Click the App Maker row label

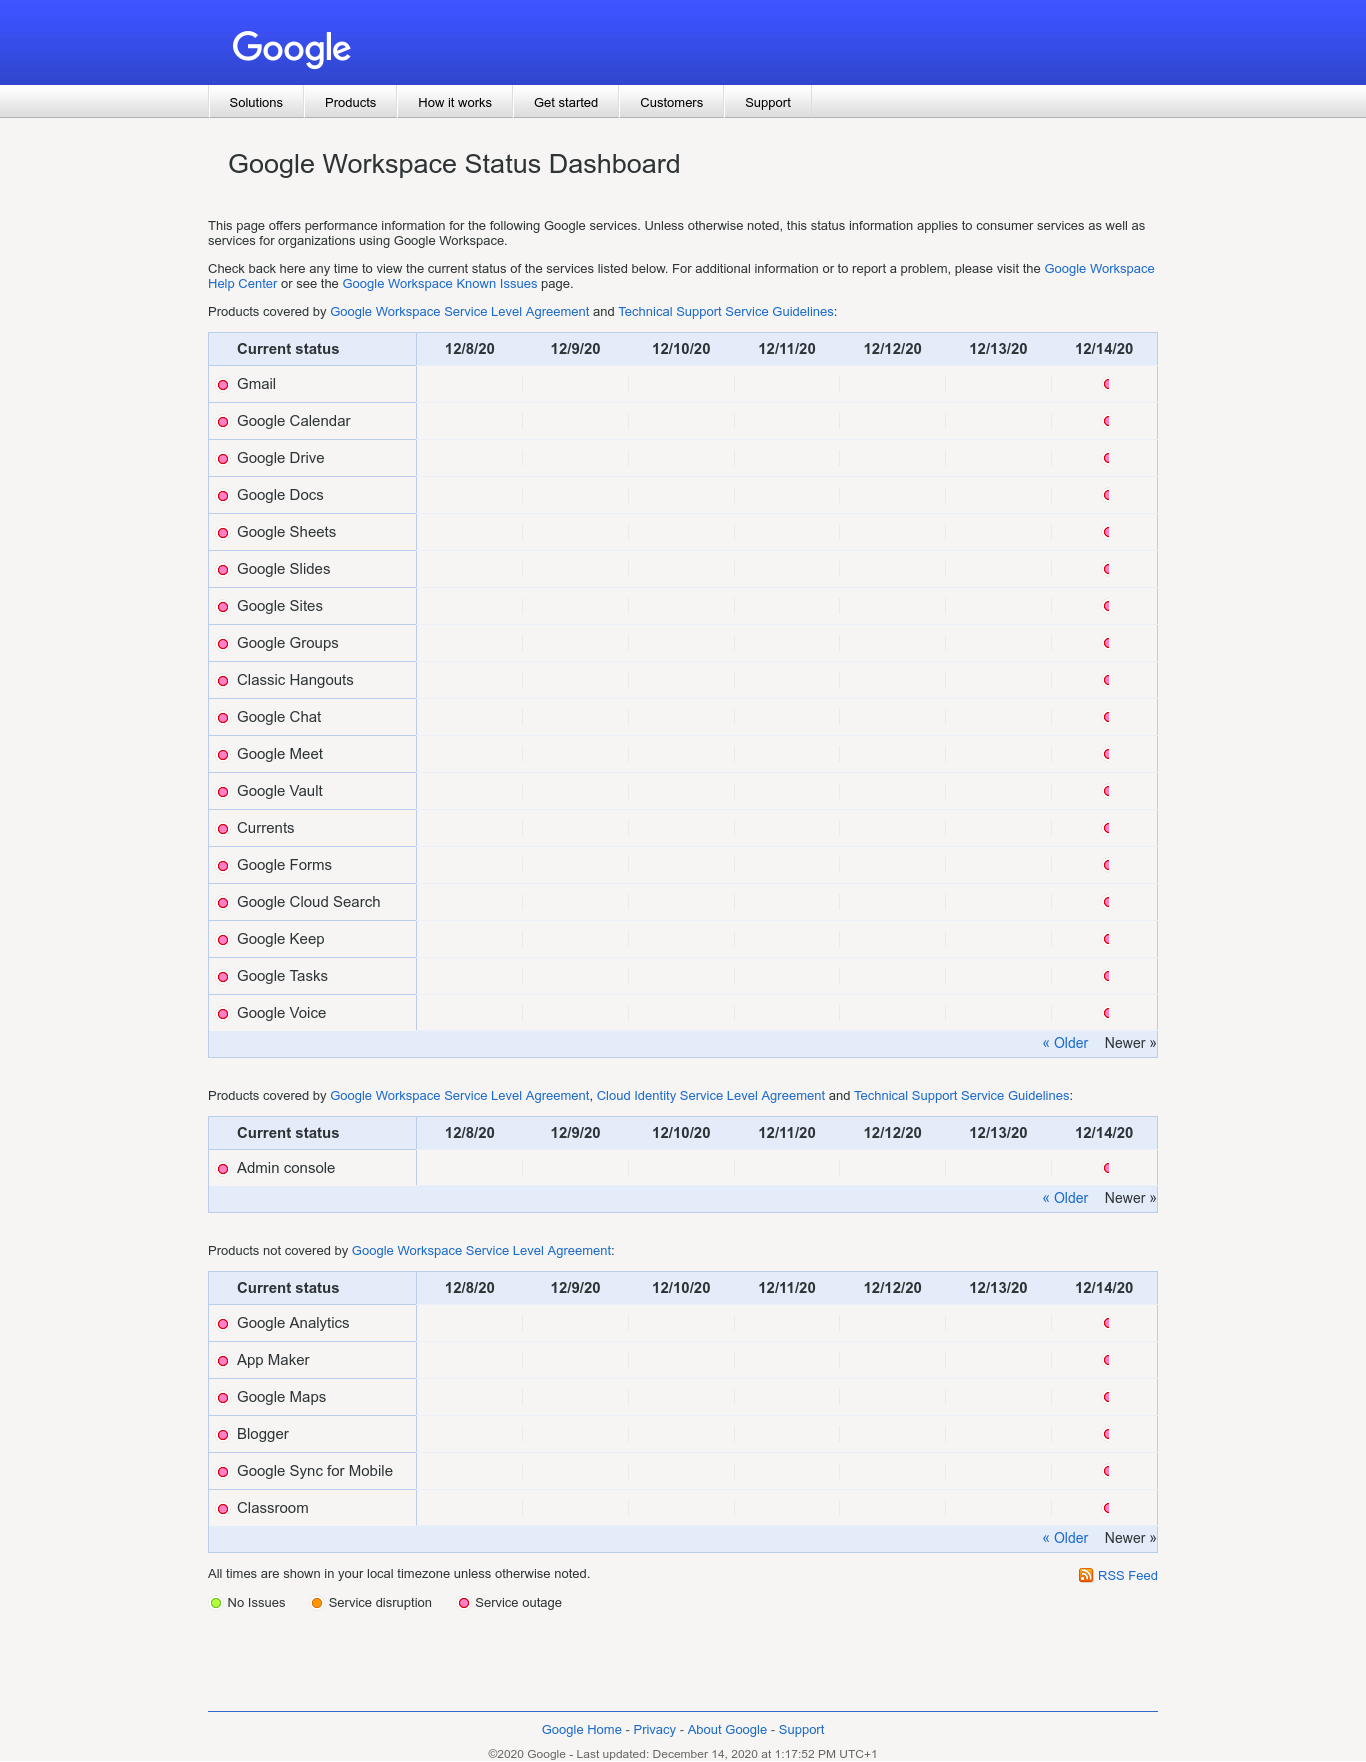click(x=273, y=1360)
